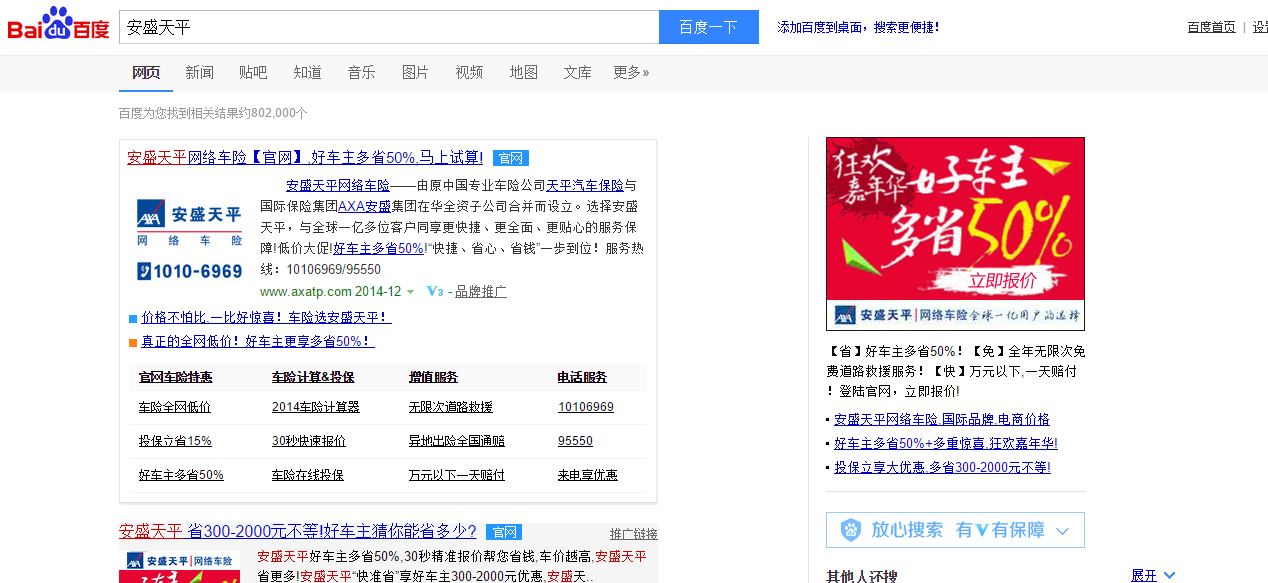Click the 电话服务 column header

coord(582,377)
